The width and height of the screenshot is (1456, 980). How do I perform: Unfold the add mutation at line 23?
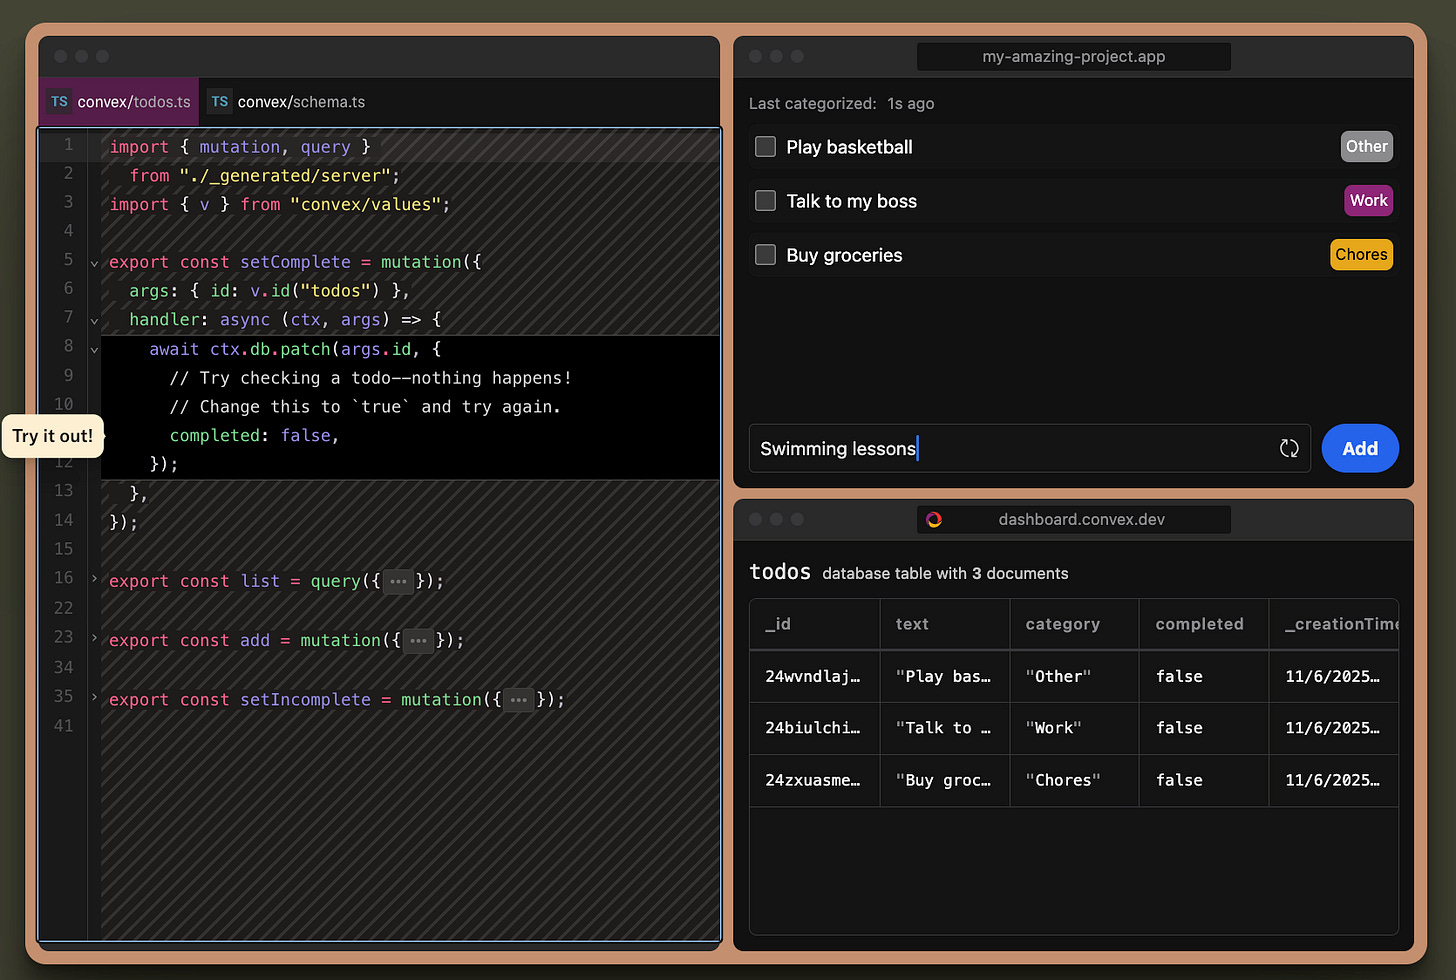94,638
